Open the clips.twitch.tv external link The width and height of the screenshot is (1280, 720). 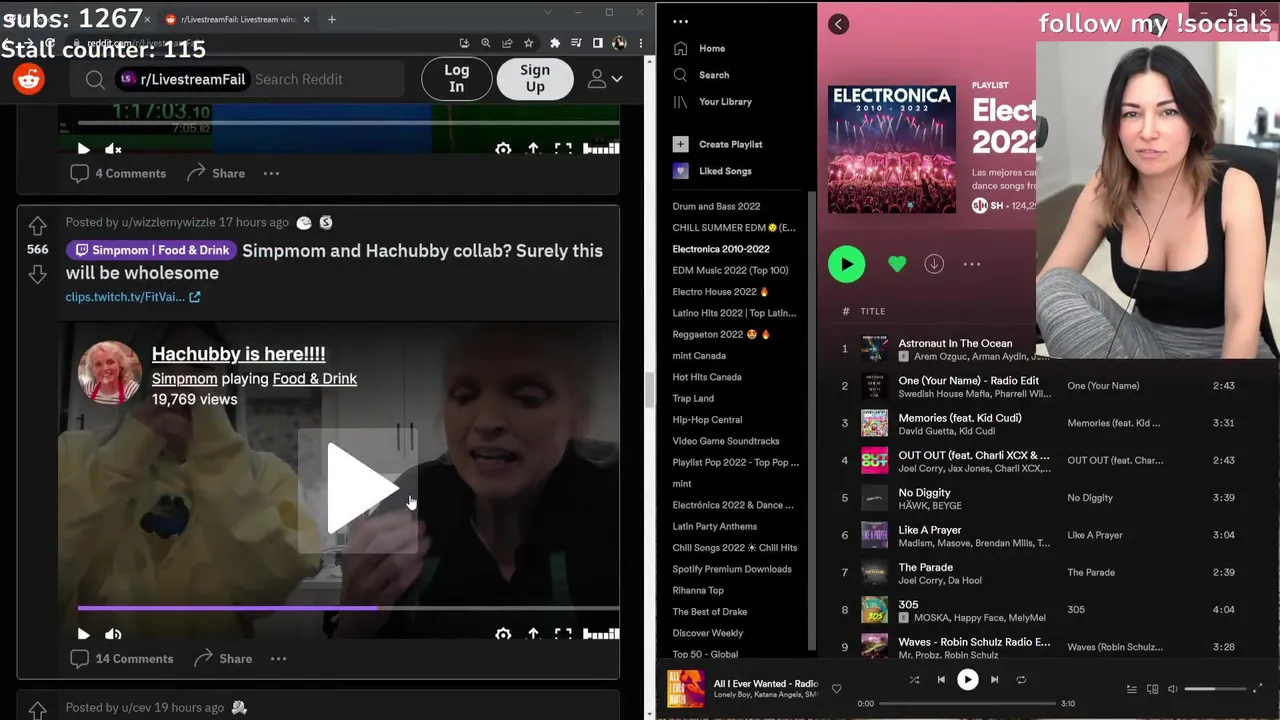pyautogui.click(x=133, y=297)
